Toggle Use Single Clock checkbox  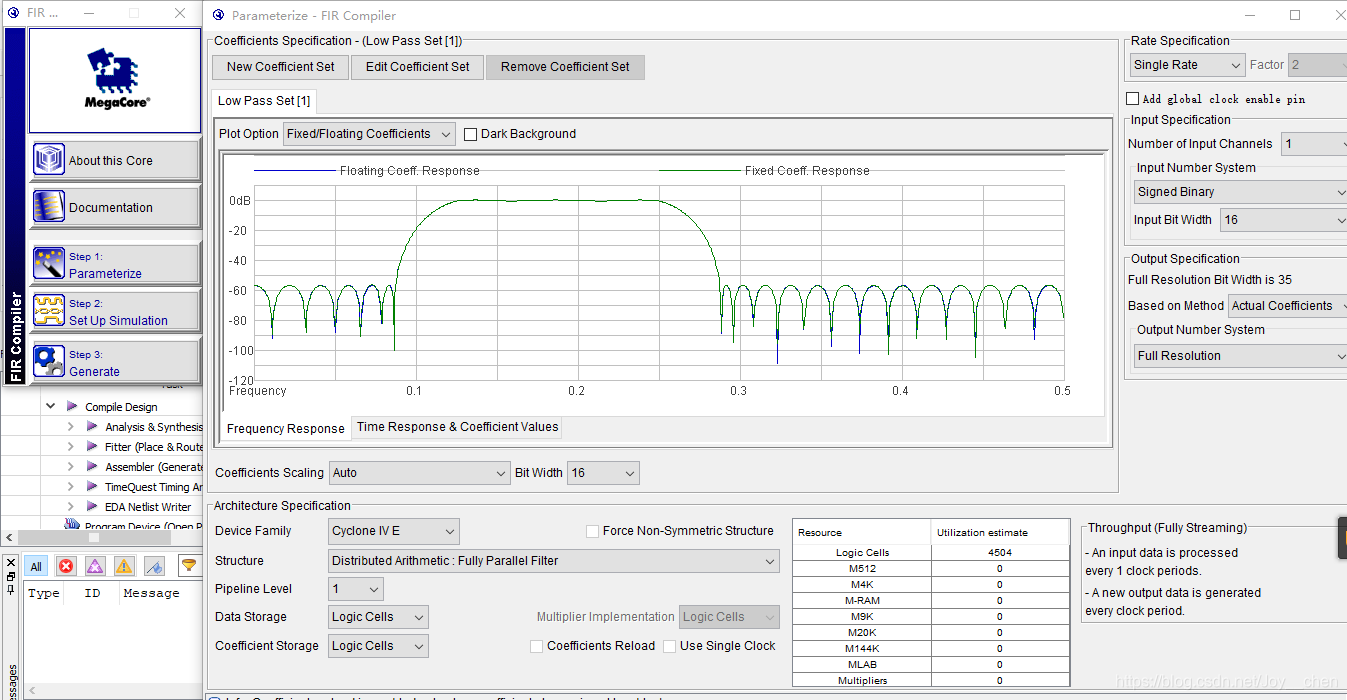coord(669,646)
